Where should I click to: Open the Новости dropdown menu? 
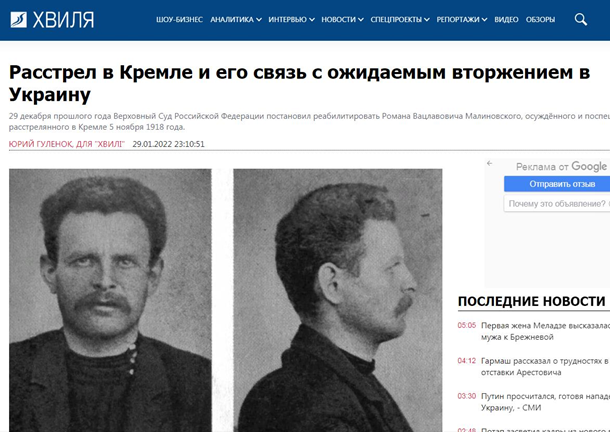(342, 19)
